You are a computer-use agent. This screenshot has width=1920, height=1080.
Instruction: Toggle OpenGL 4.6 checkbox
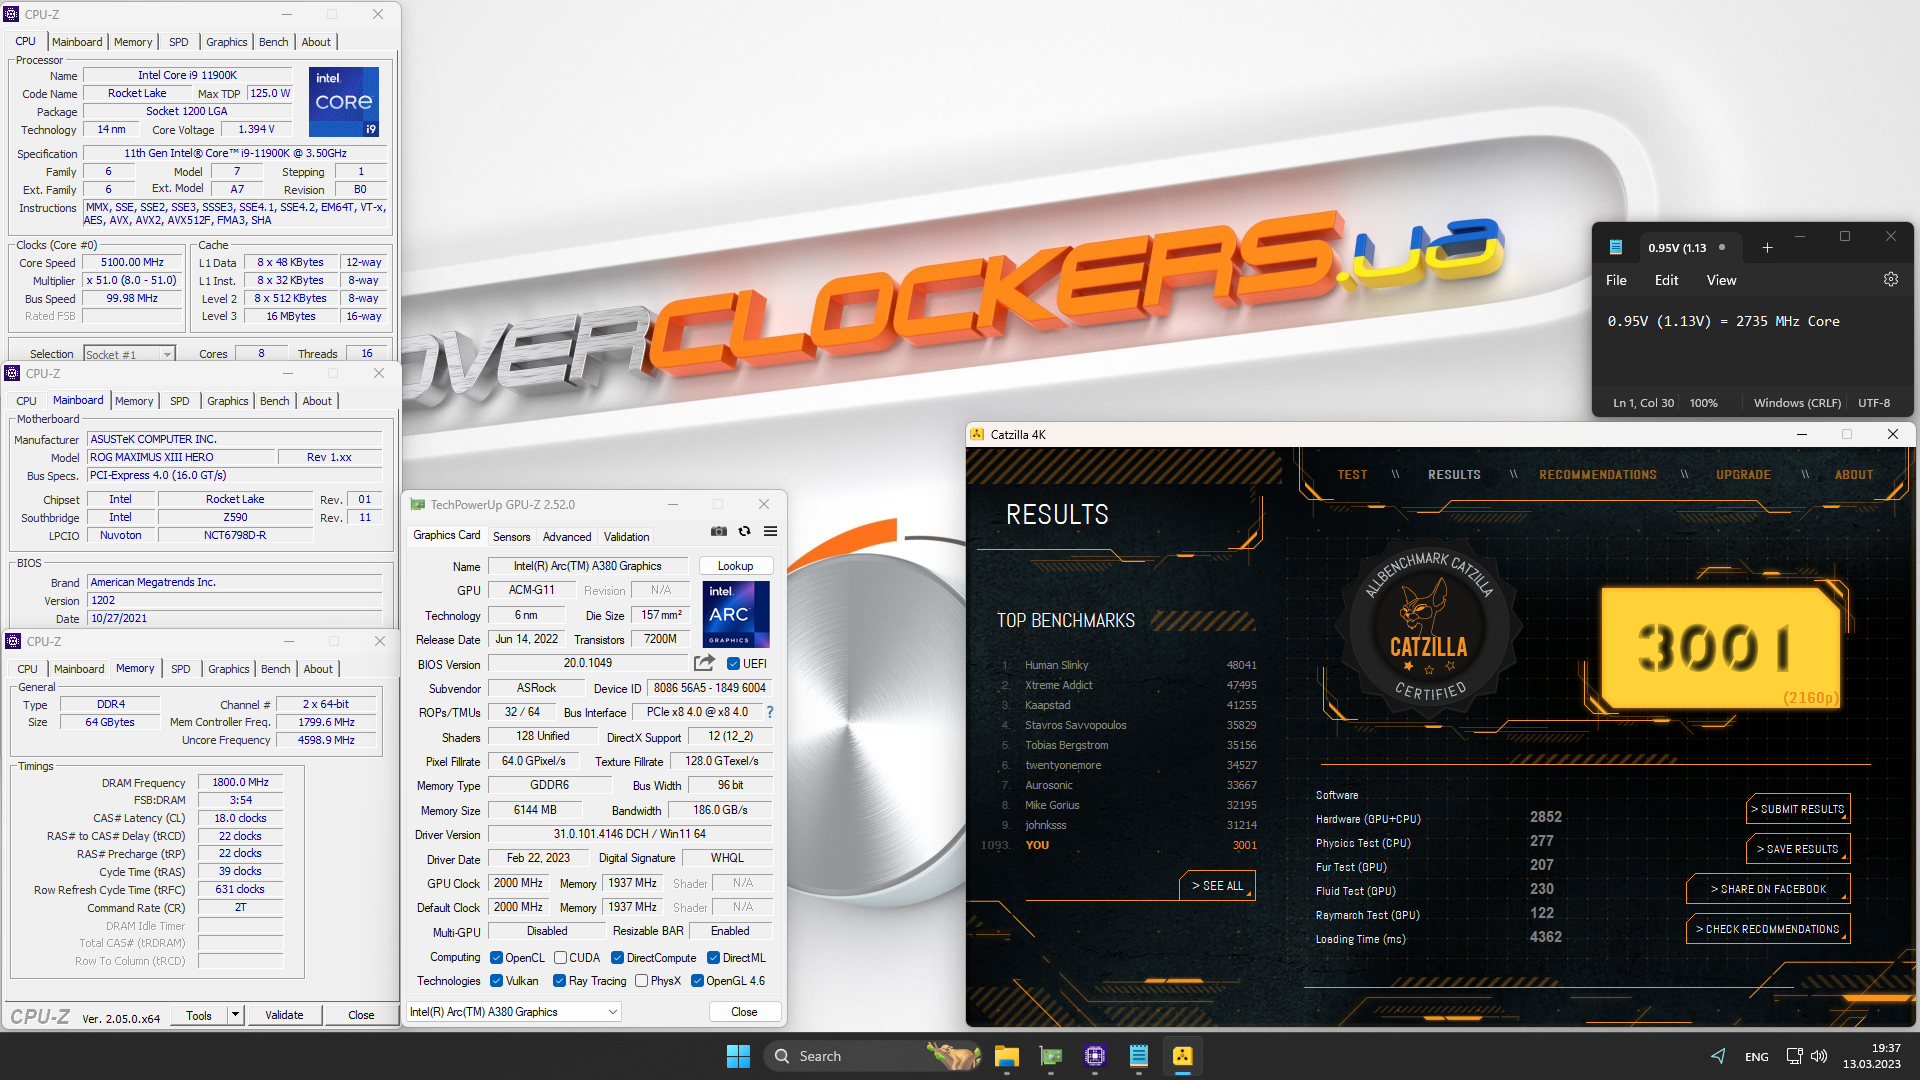pyautogui.click(x=697, y=981)
